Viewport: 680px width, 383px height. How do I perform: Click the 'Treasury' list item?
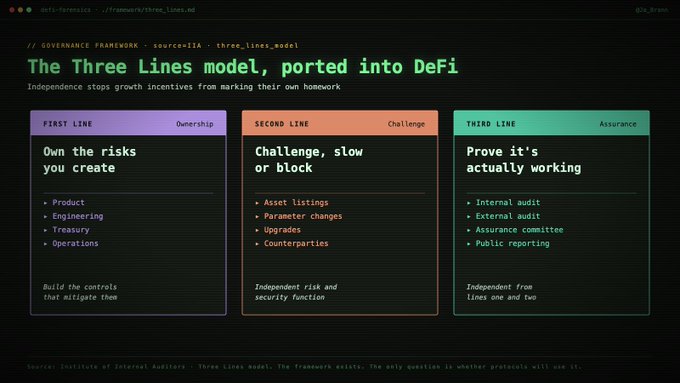coord(71,230)
